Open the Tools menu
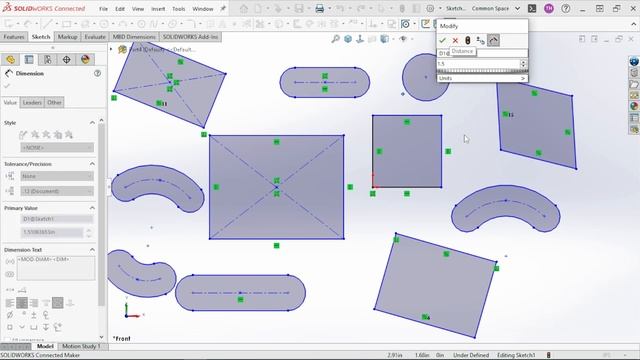This screenshot has width=640, height=360. point(178,9)
